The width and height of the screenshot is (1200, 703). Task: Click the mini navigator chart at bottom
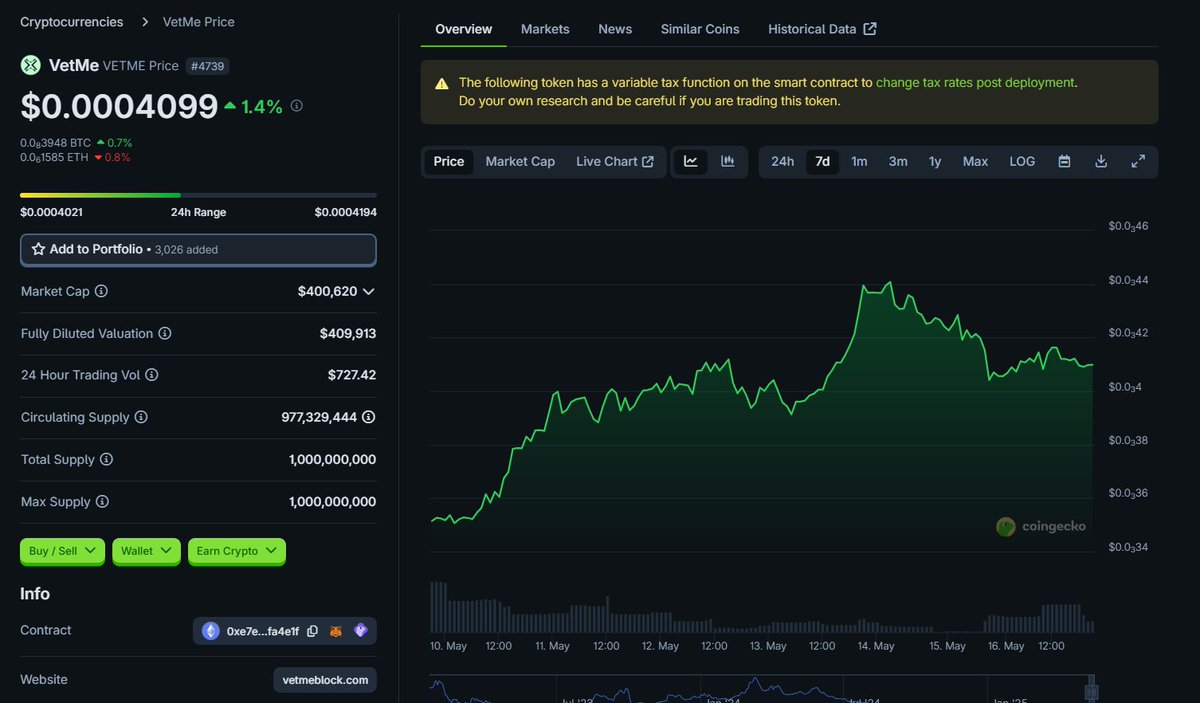click(x=760, y=689)
